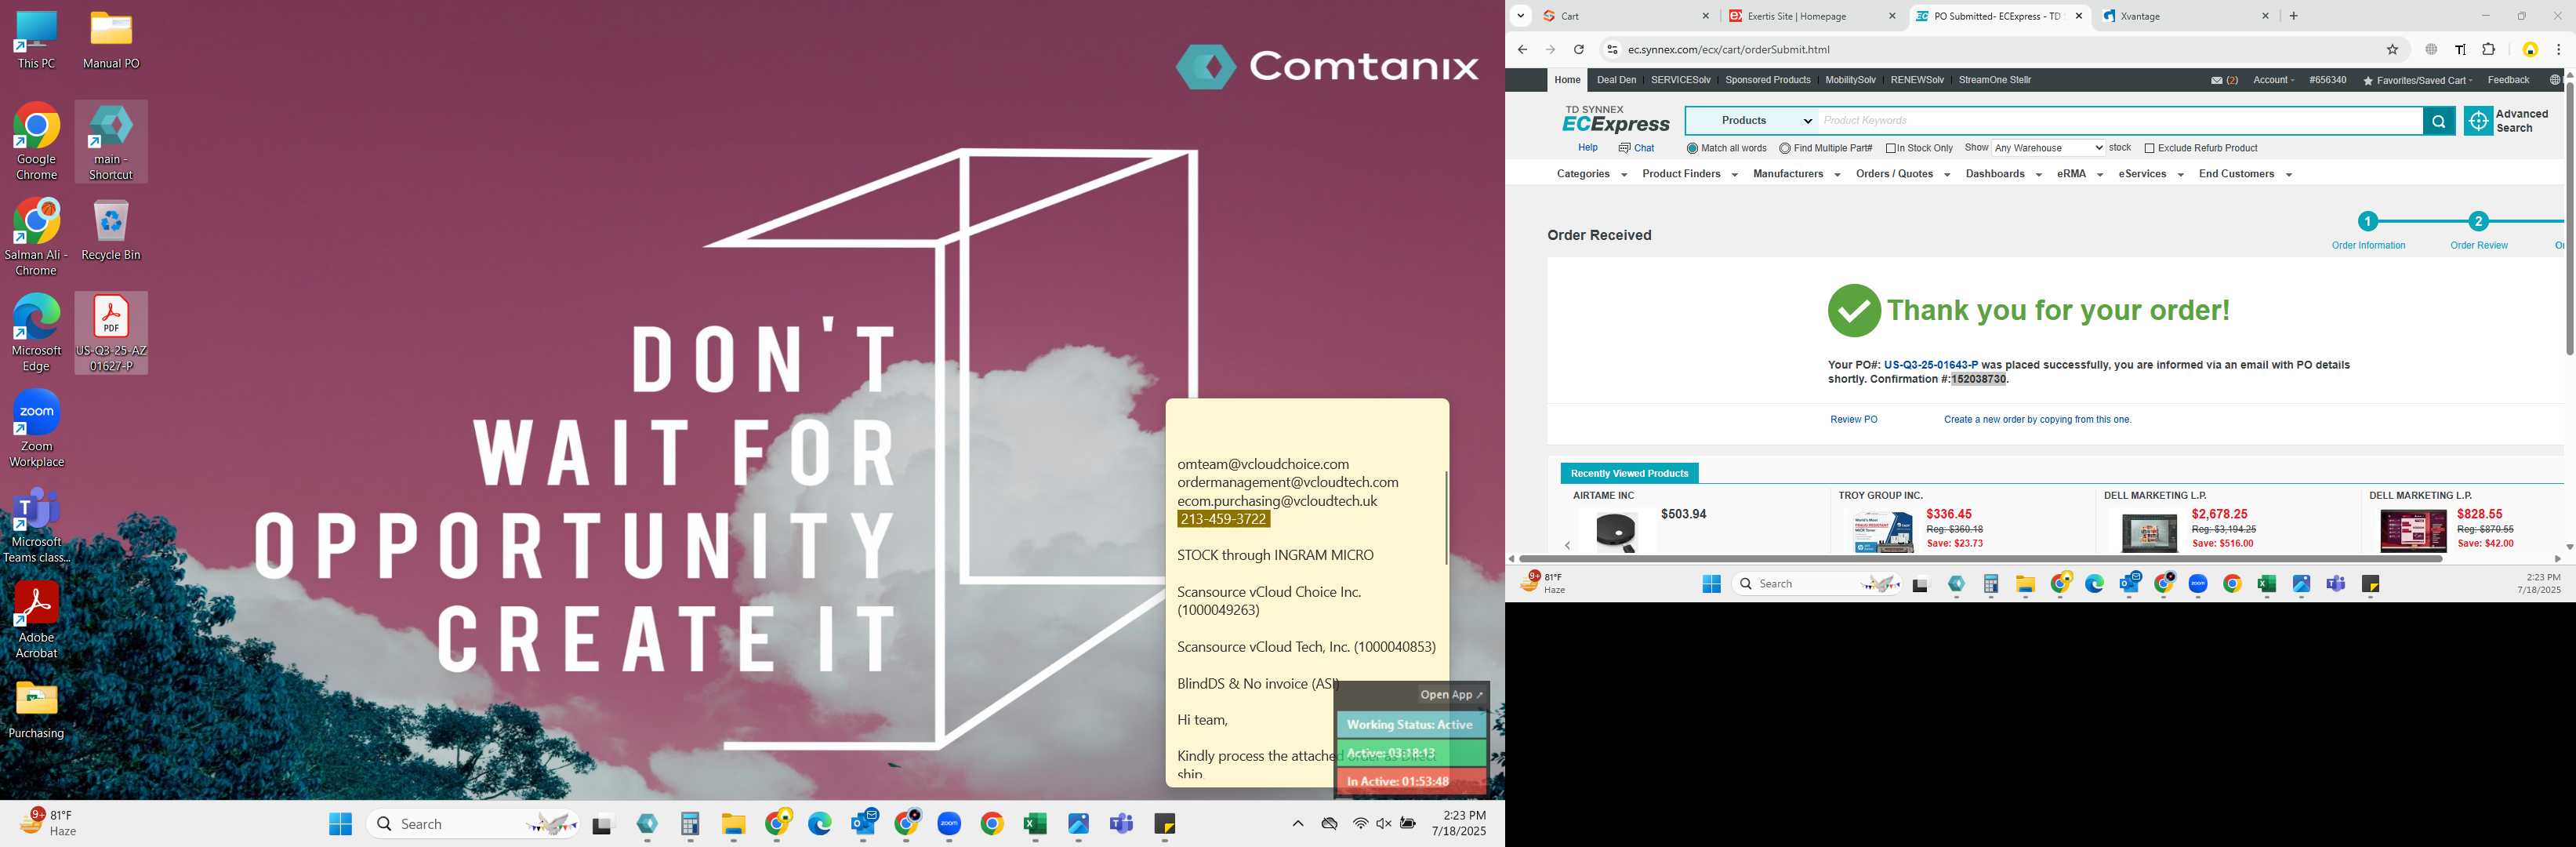
Task: Open the Purchasing desktop folder
Action: 36,709
